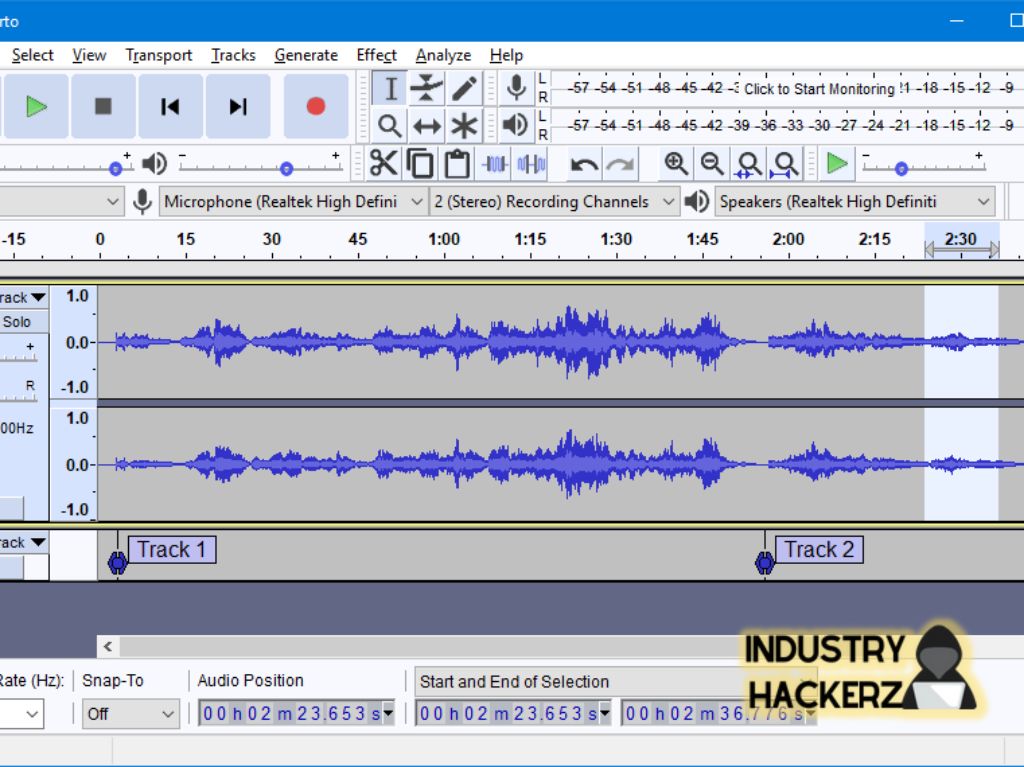Image resolution: width=1024 pixels, height=767 pixels.
Task: Open the audio track name dropdown menu
Action: tap(24, 298)
